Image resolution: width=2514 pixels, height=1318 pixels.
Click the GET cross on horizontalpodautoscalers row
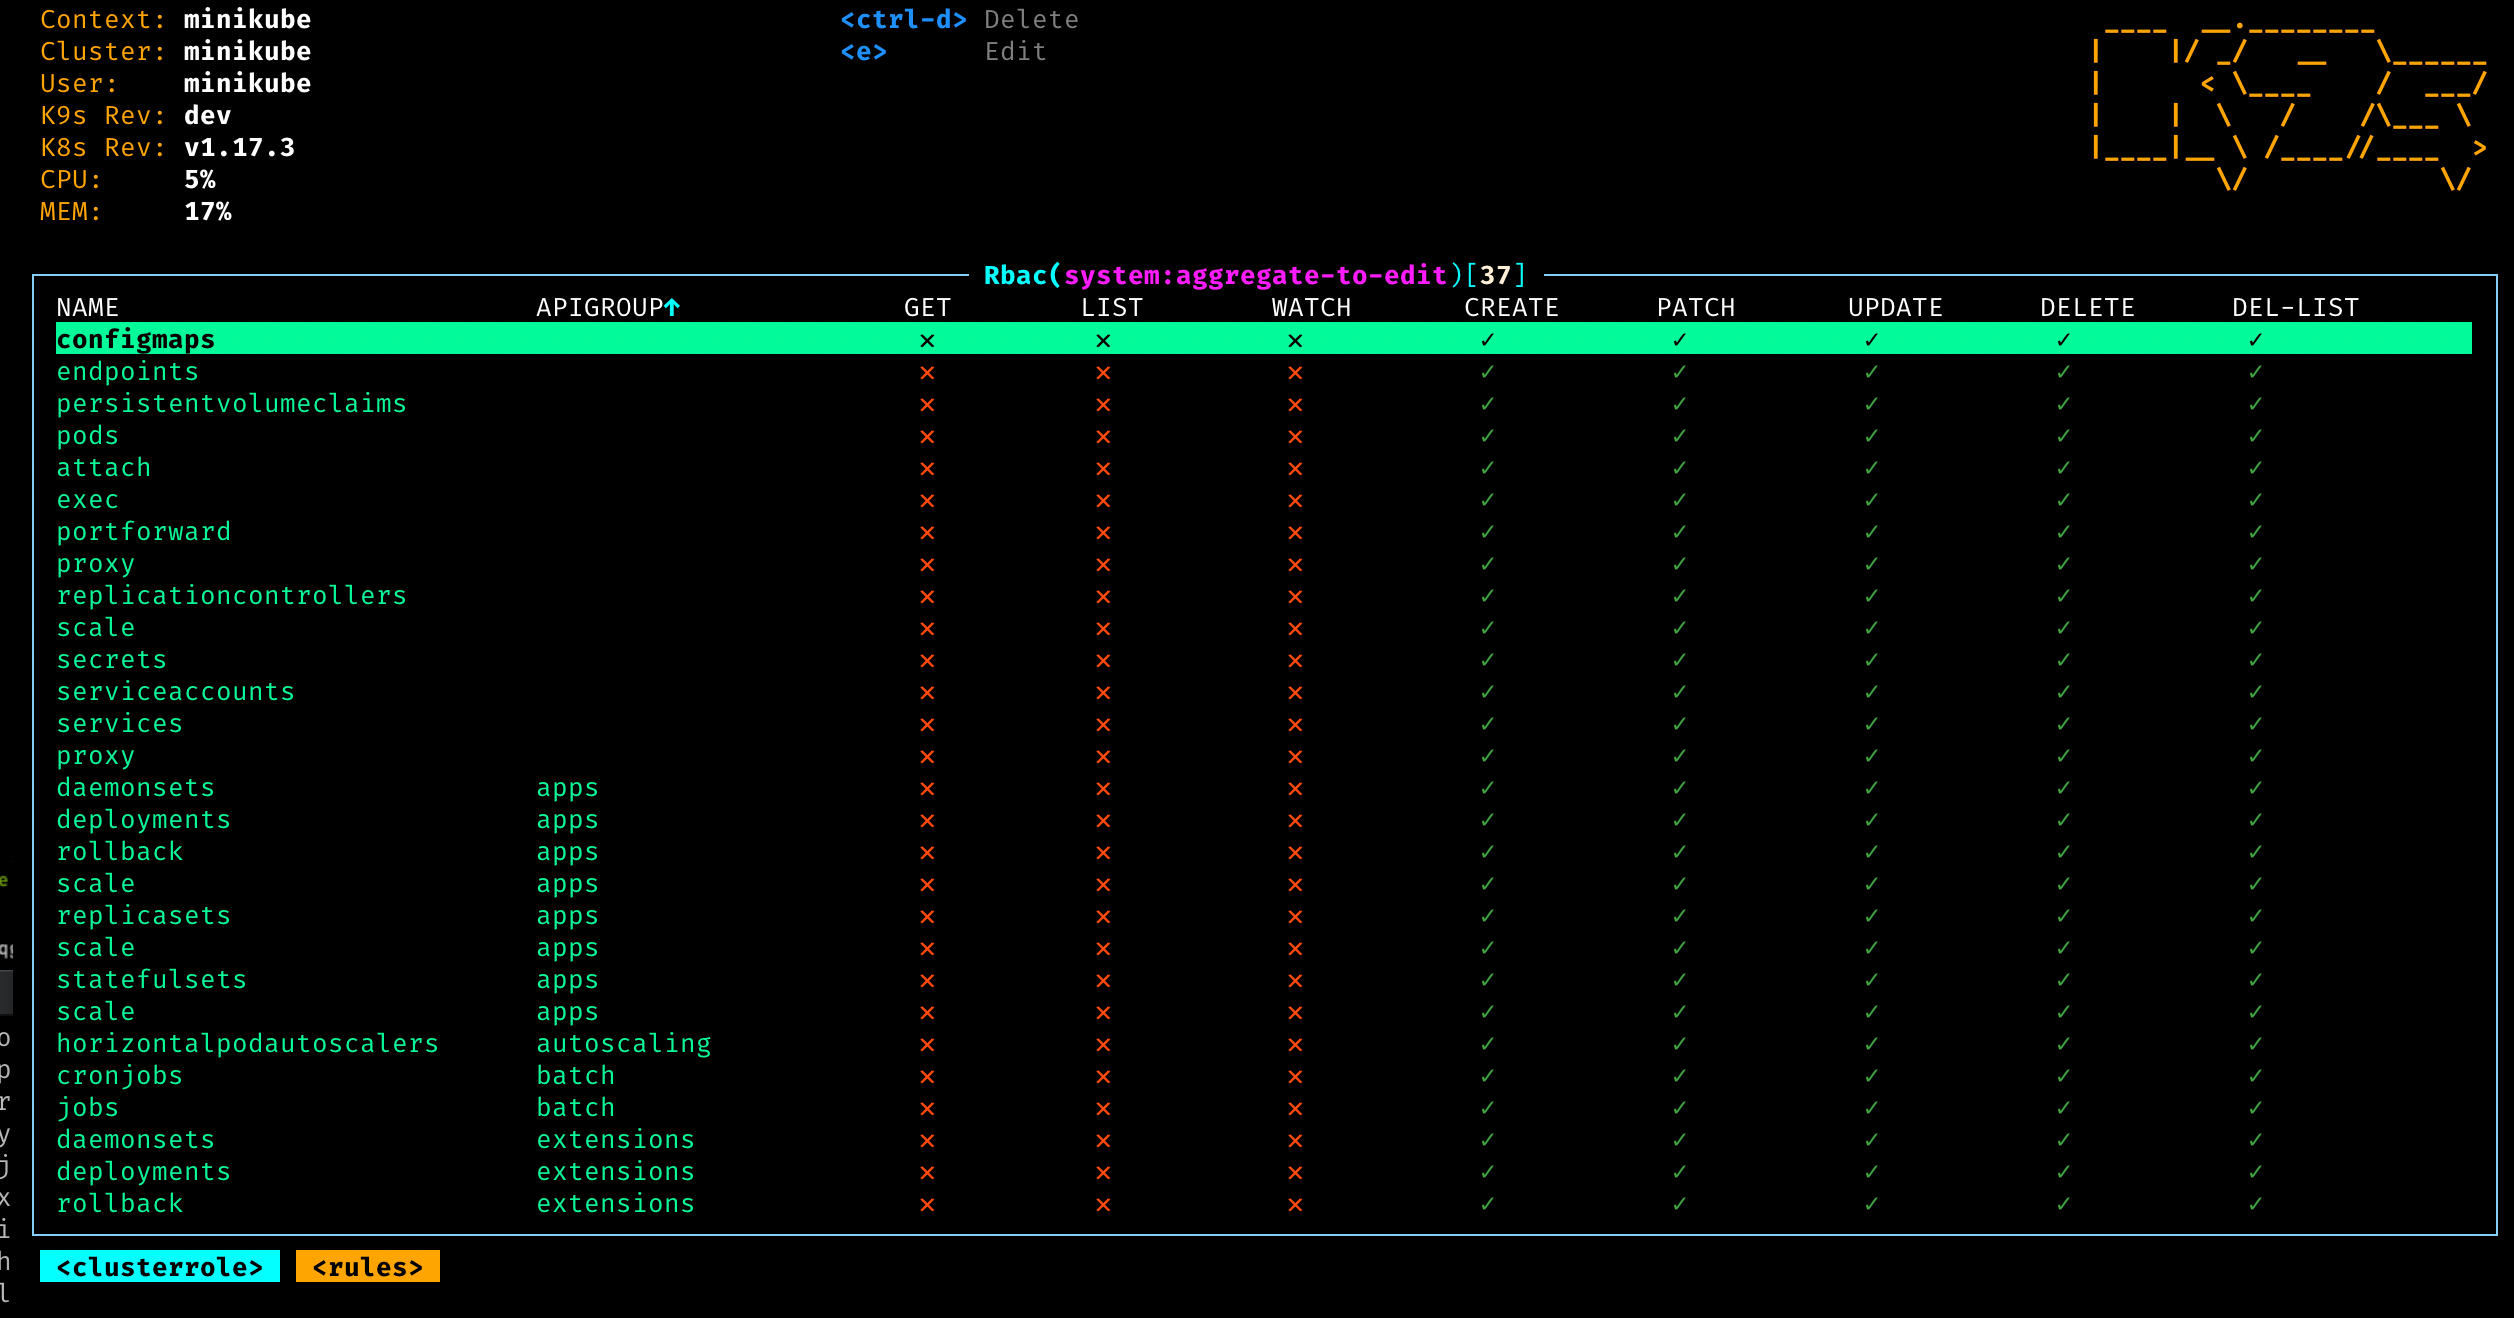[x=927, y=1045]
